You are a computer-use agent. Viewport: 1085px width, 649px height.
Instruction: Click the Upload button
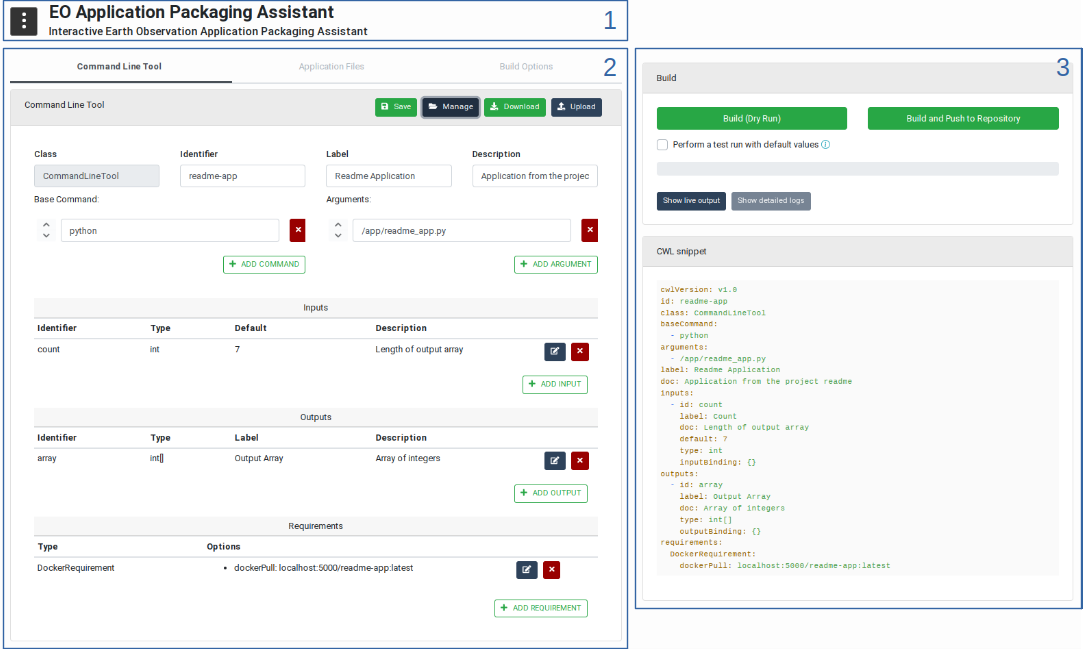(x=576, y=107)
